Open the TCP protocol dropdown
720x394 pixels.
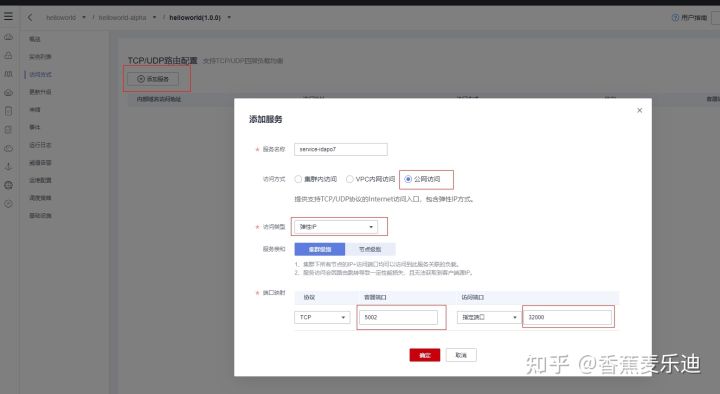[322, 317]
